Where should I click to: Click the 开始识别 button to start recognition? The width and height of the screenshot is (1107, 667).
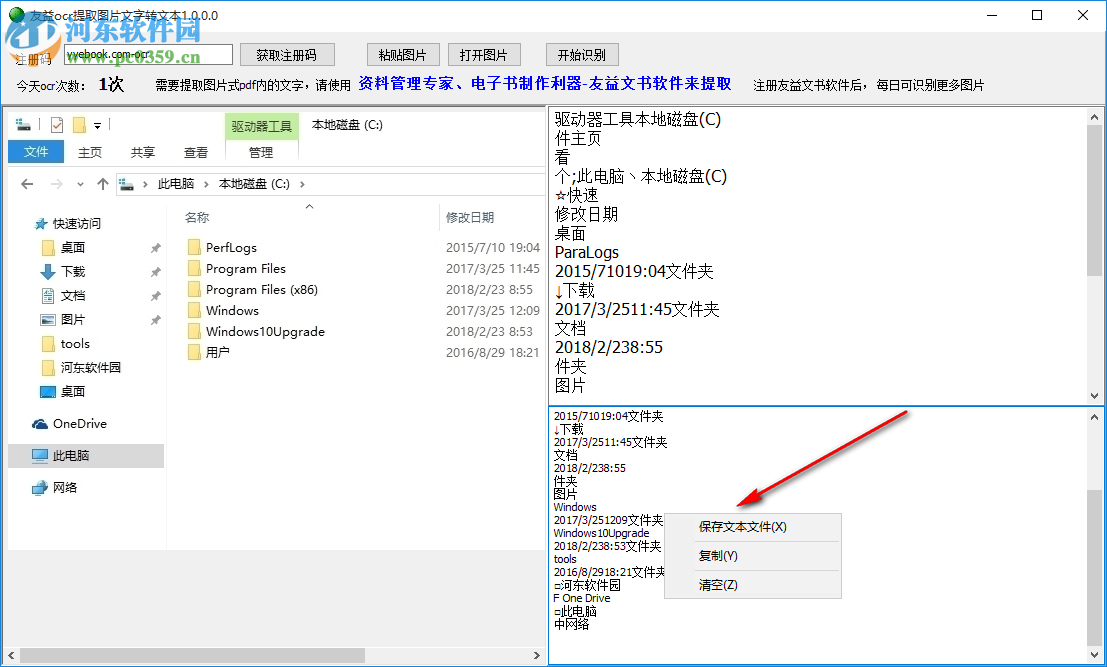click(x=582, y=54)
